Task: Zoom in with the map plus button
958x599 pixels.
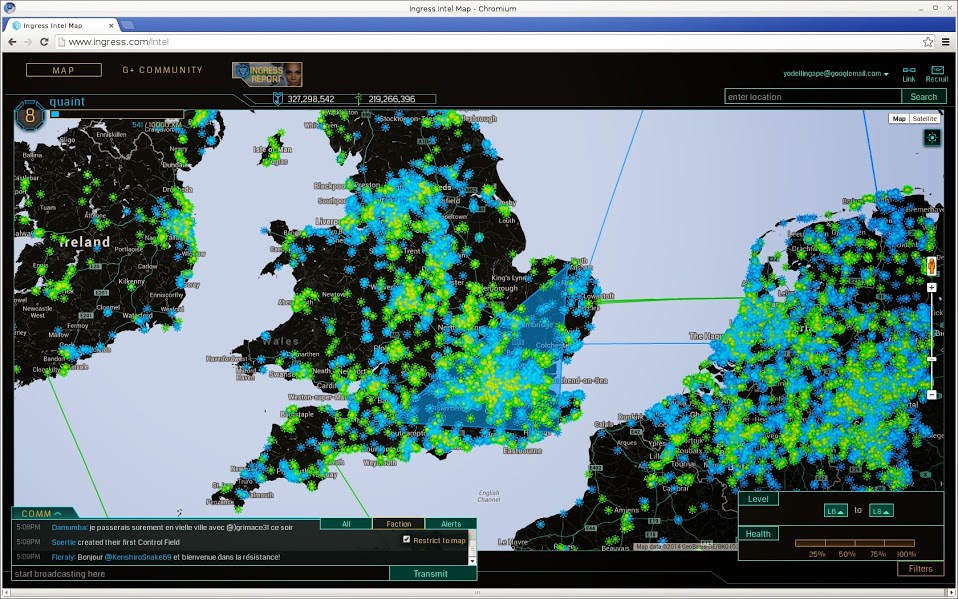Action: pyautogui.click(x=932, y=288)
